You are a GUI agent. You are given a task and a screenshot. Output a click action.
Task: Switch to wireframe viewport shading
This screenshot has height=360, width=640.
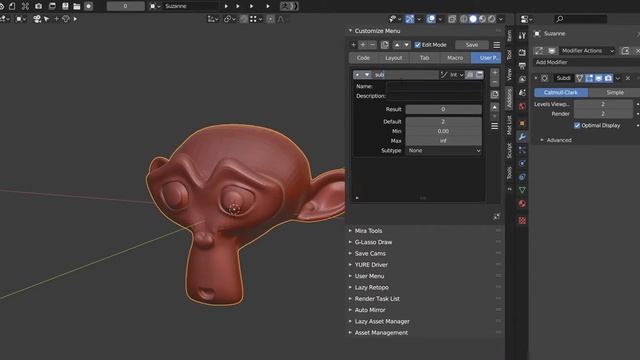pos(464,19)
